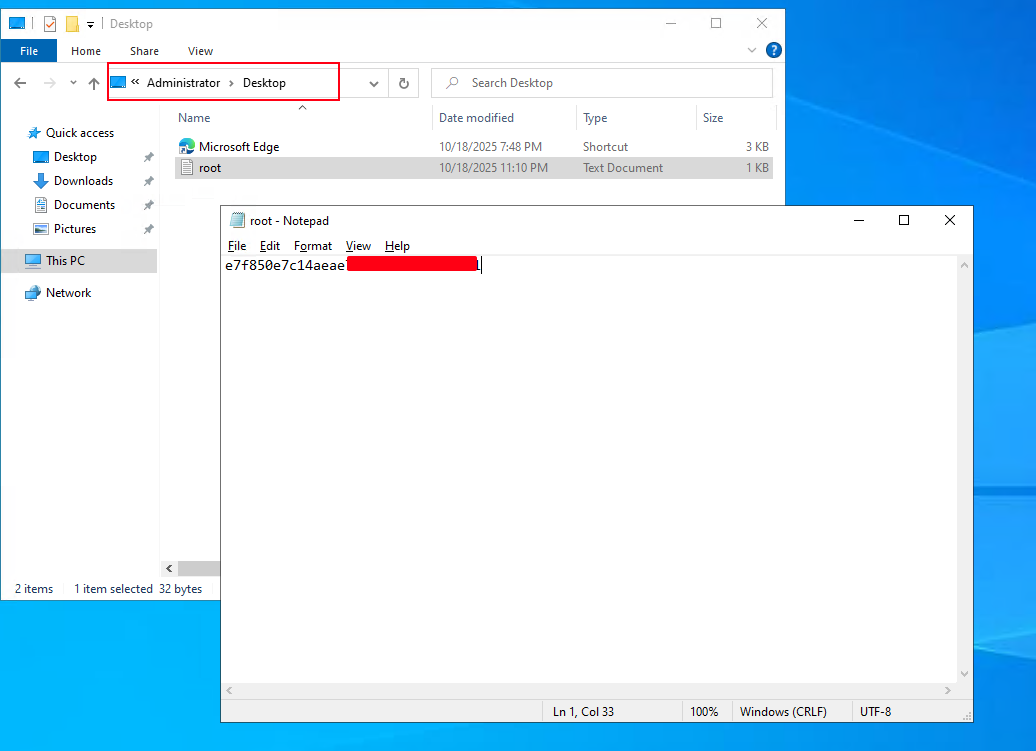
Task: Open the Notepad View menu
Action: click(358, 246)
